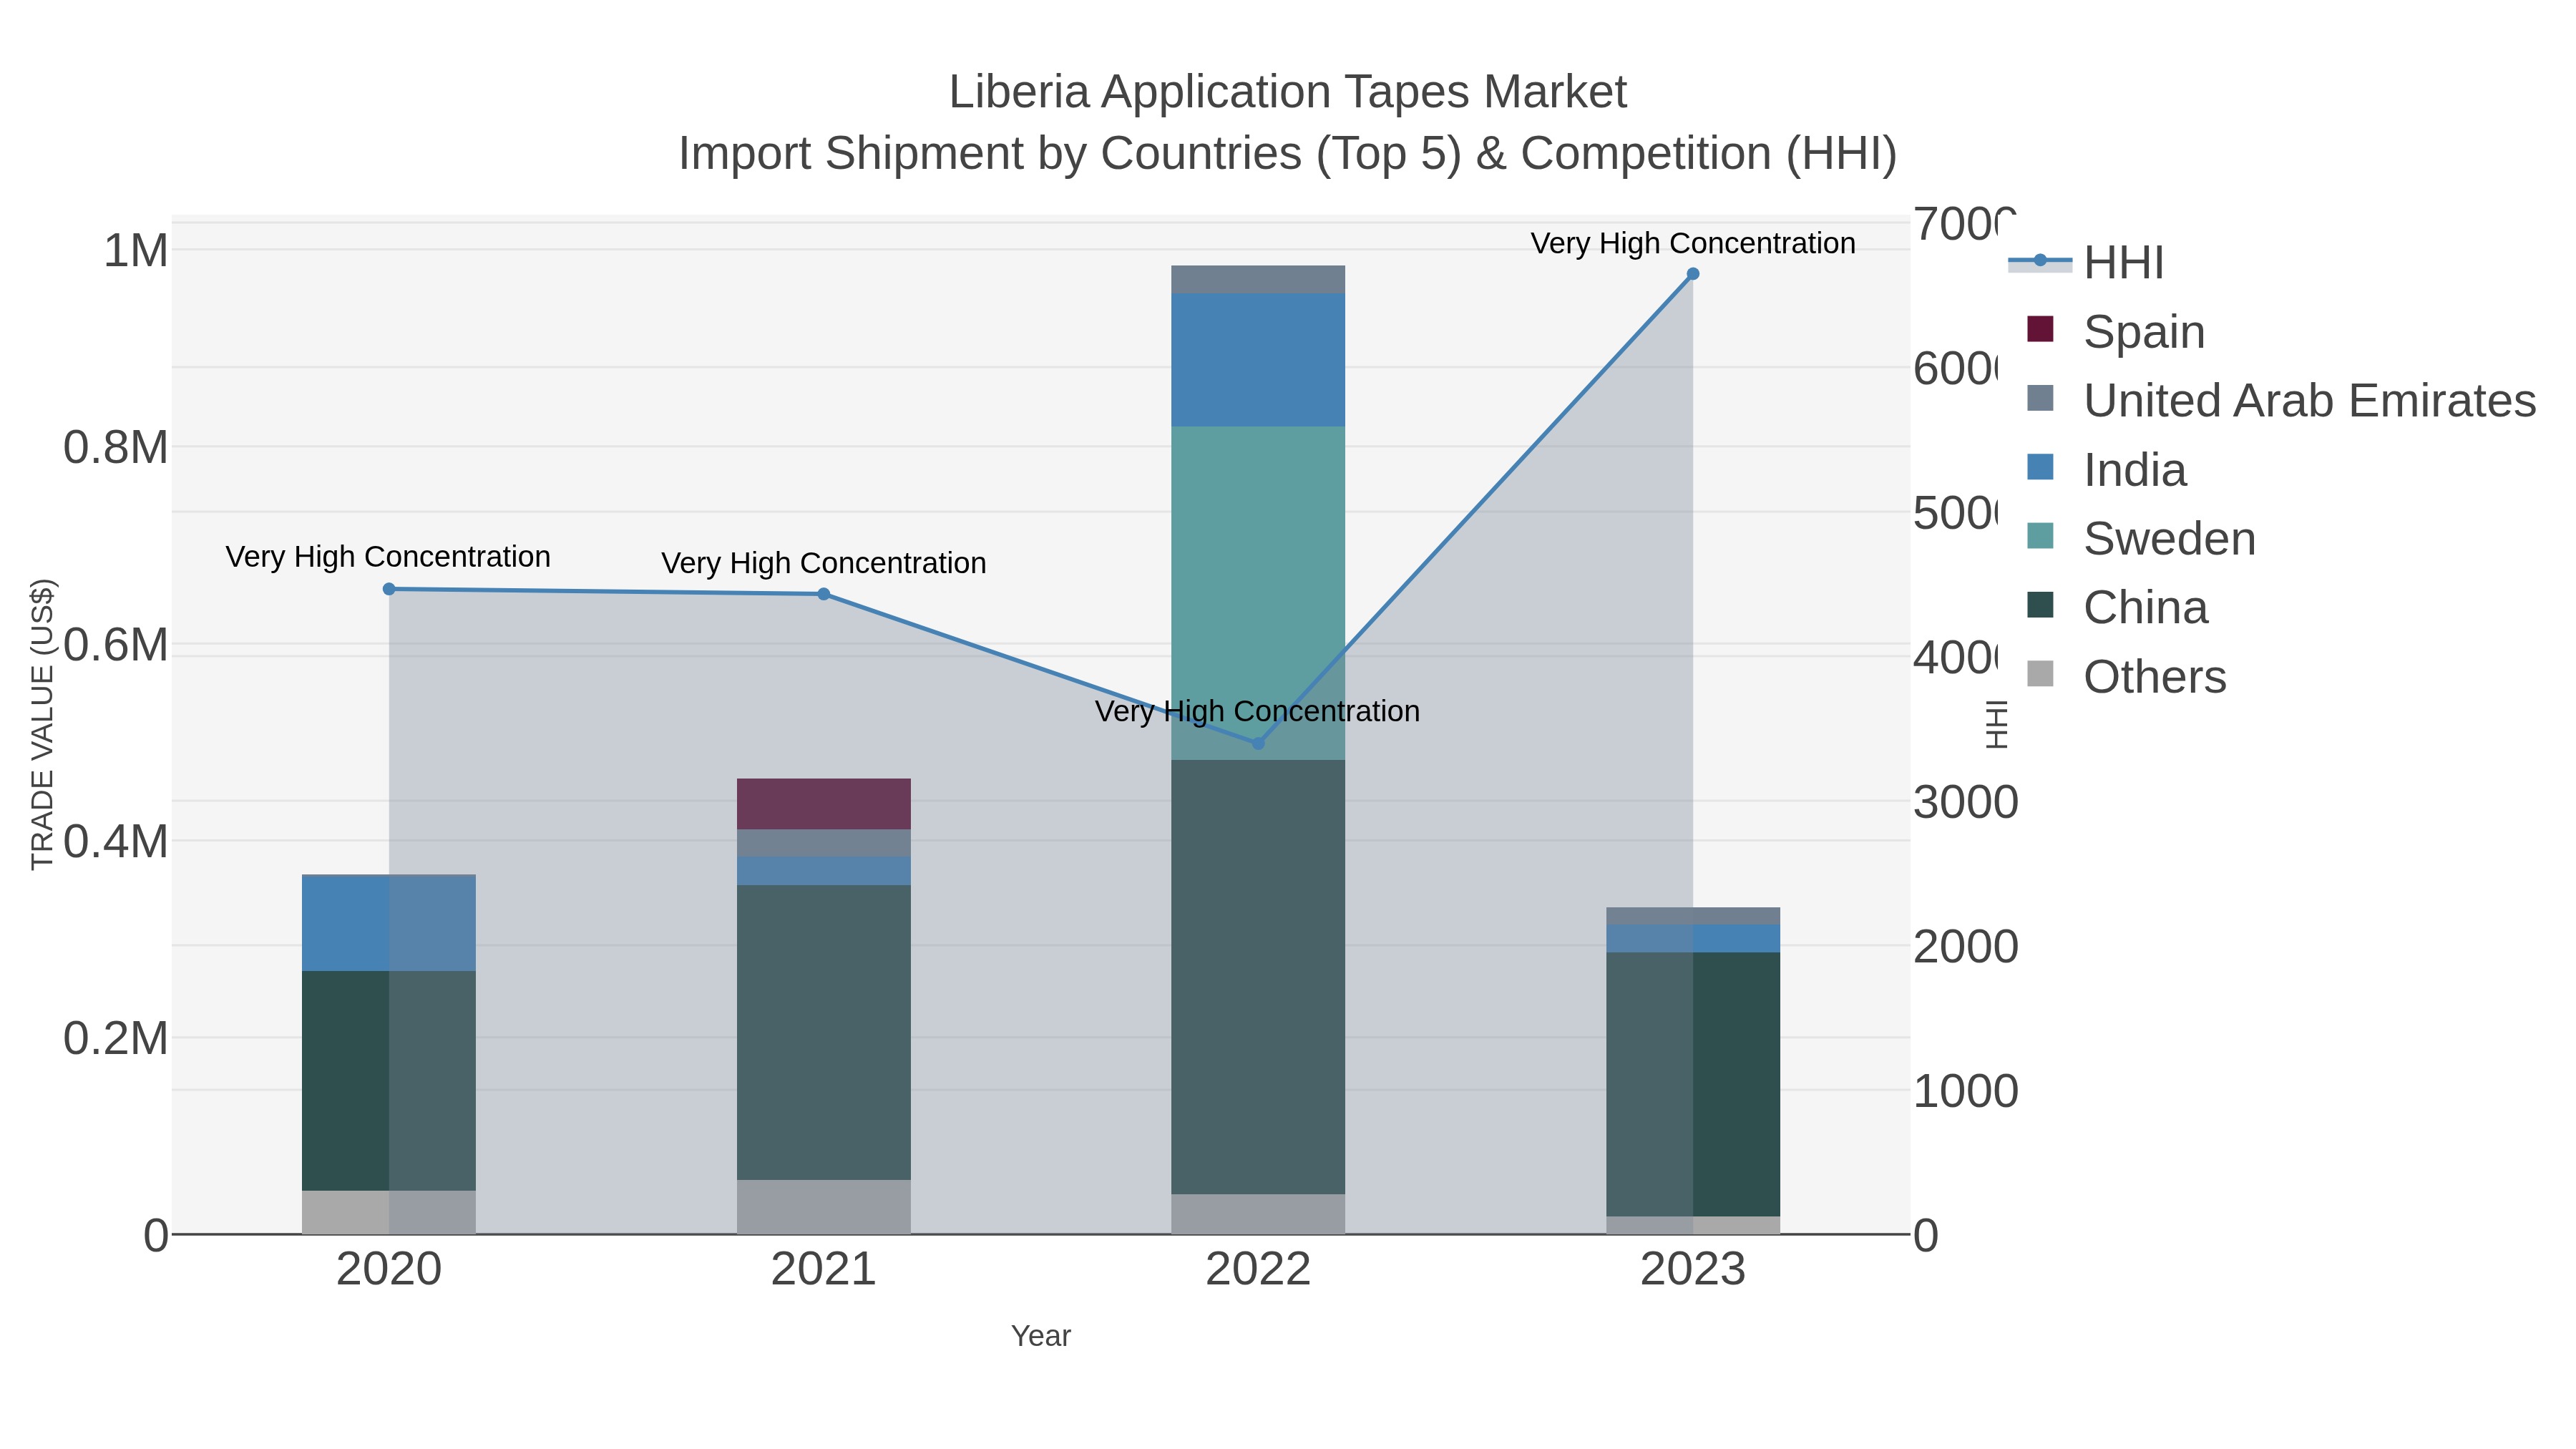The width and height of the screenshot is (2576, 1449).
Task: Click the UAE segment of 2021 bar
Action: [x=824, y=843]
